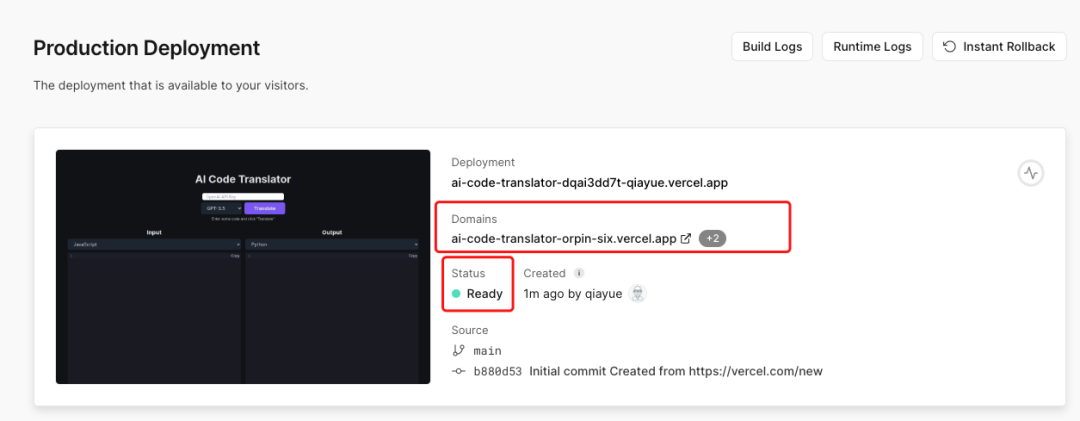Click the commit icon before b880d53
Image resolution: width=1080 pixels, height=421 pixels.
(459, 371)
